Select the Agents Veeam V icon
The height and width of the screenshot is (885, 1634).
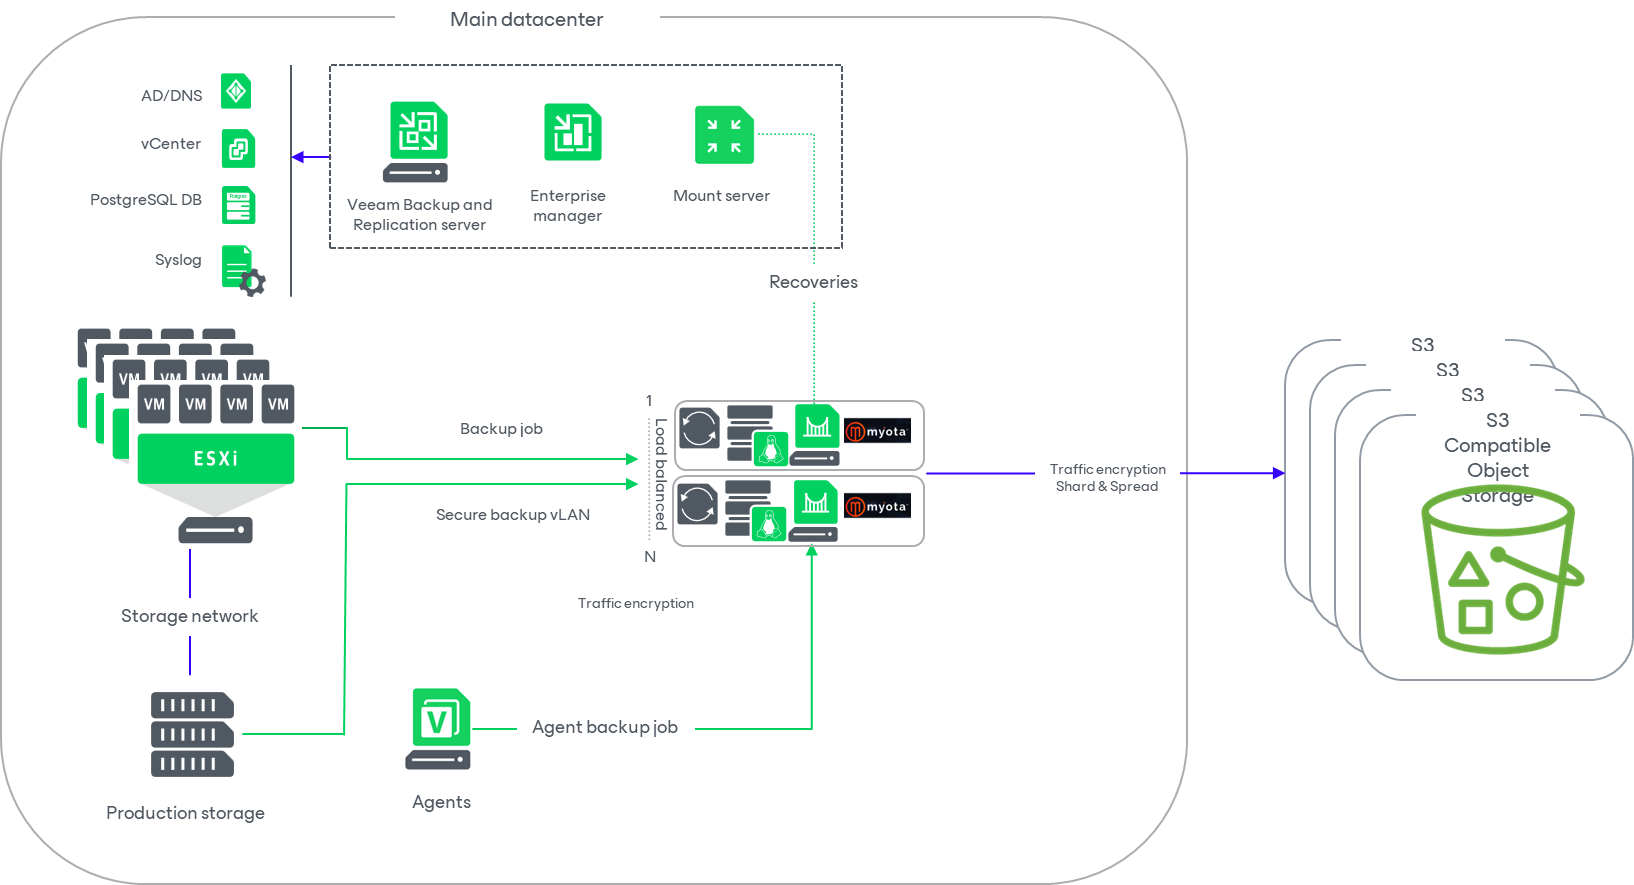[440, 729]
